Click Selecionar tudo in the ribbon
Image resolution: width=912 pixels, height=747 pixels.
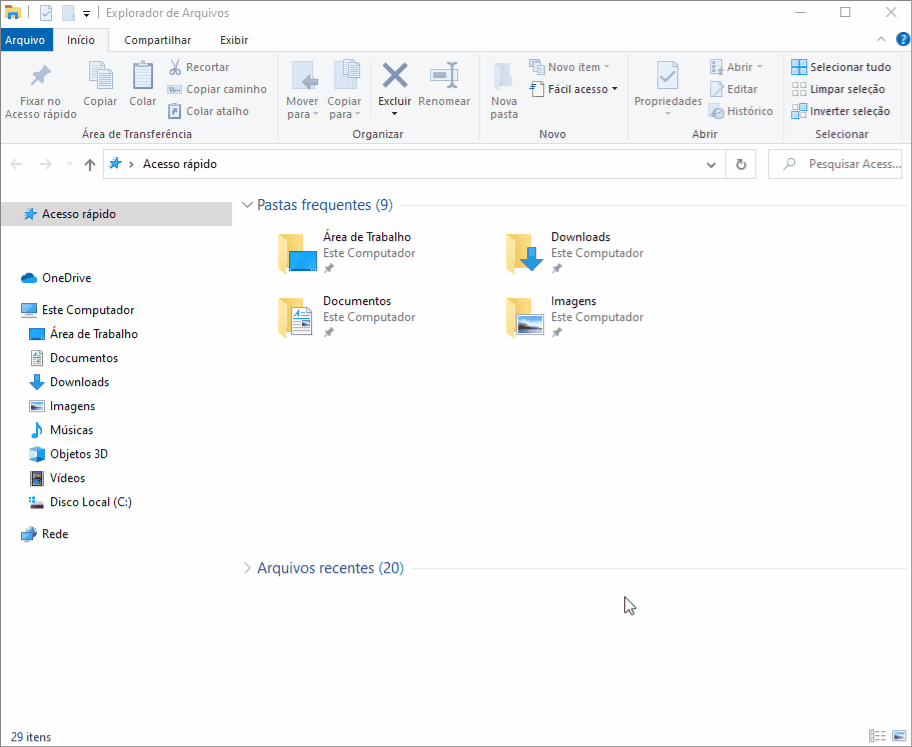pyautogui.click(x=840, y=67)
